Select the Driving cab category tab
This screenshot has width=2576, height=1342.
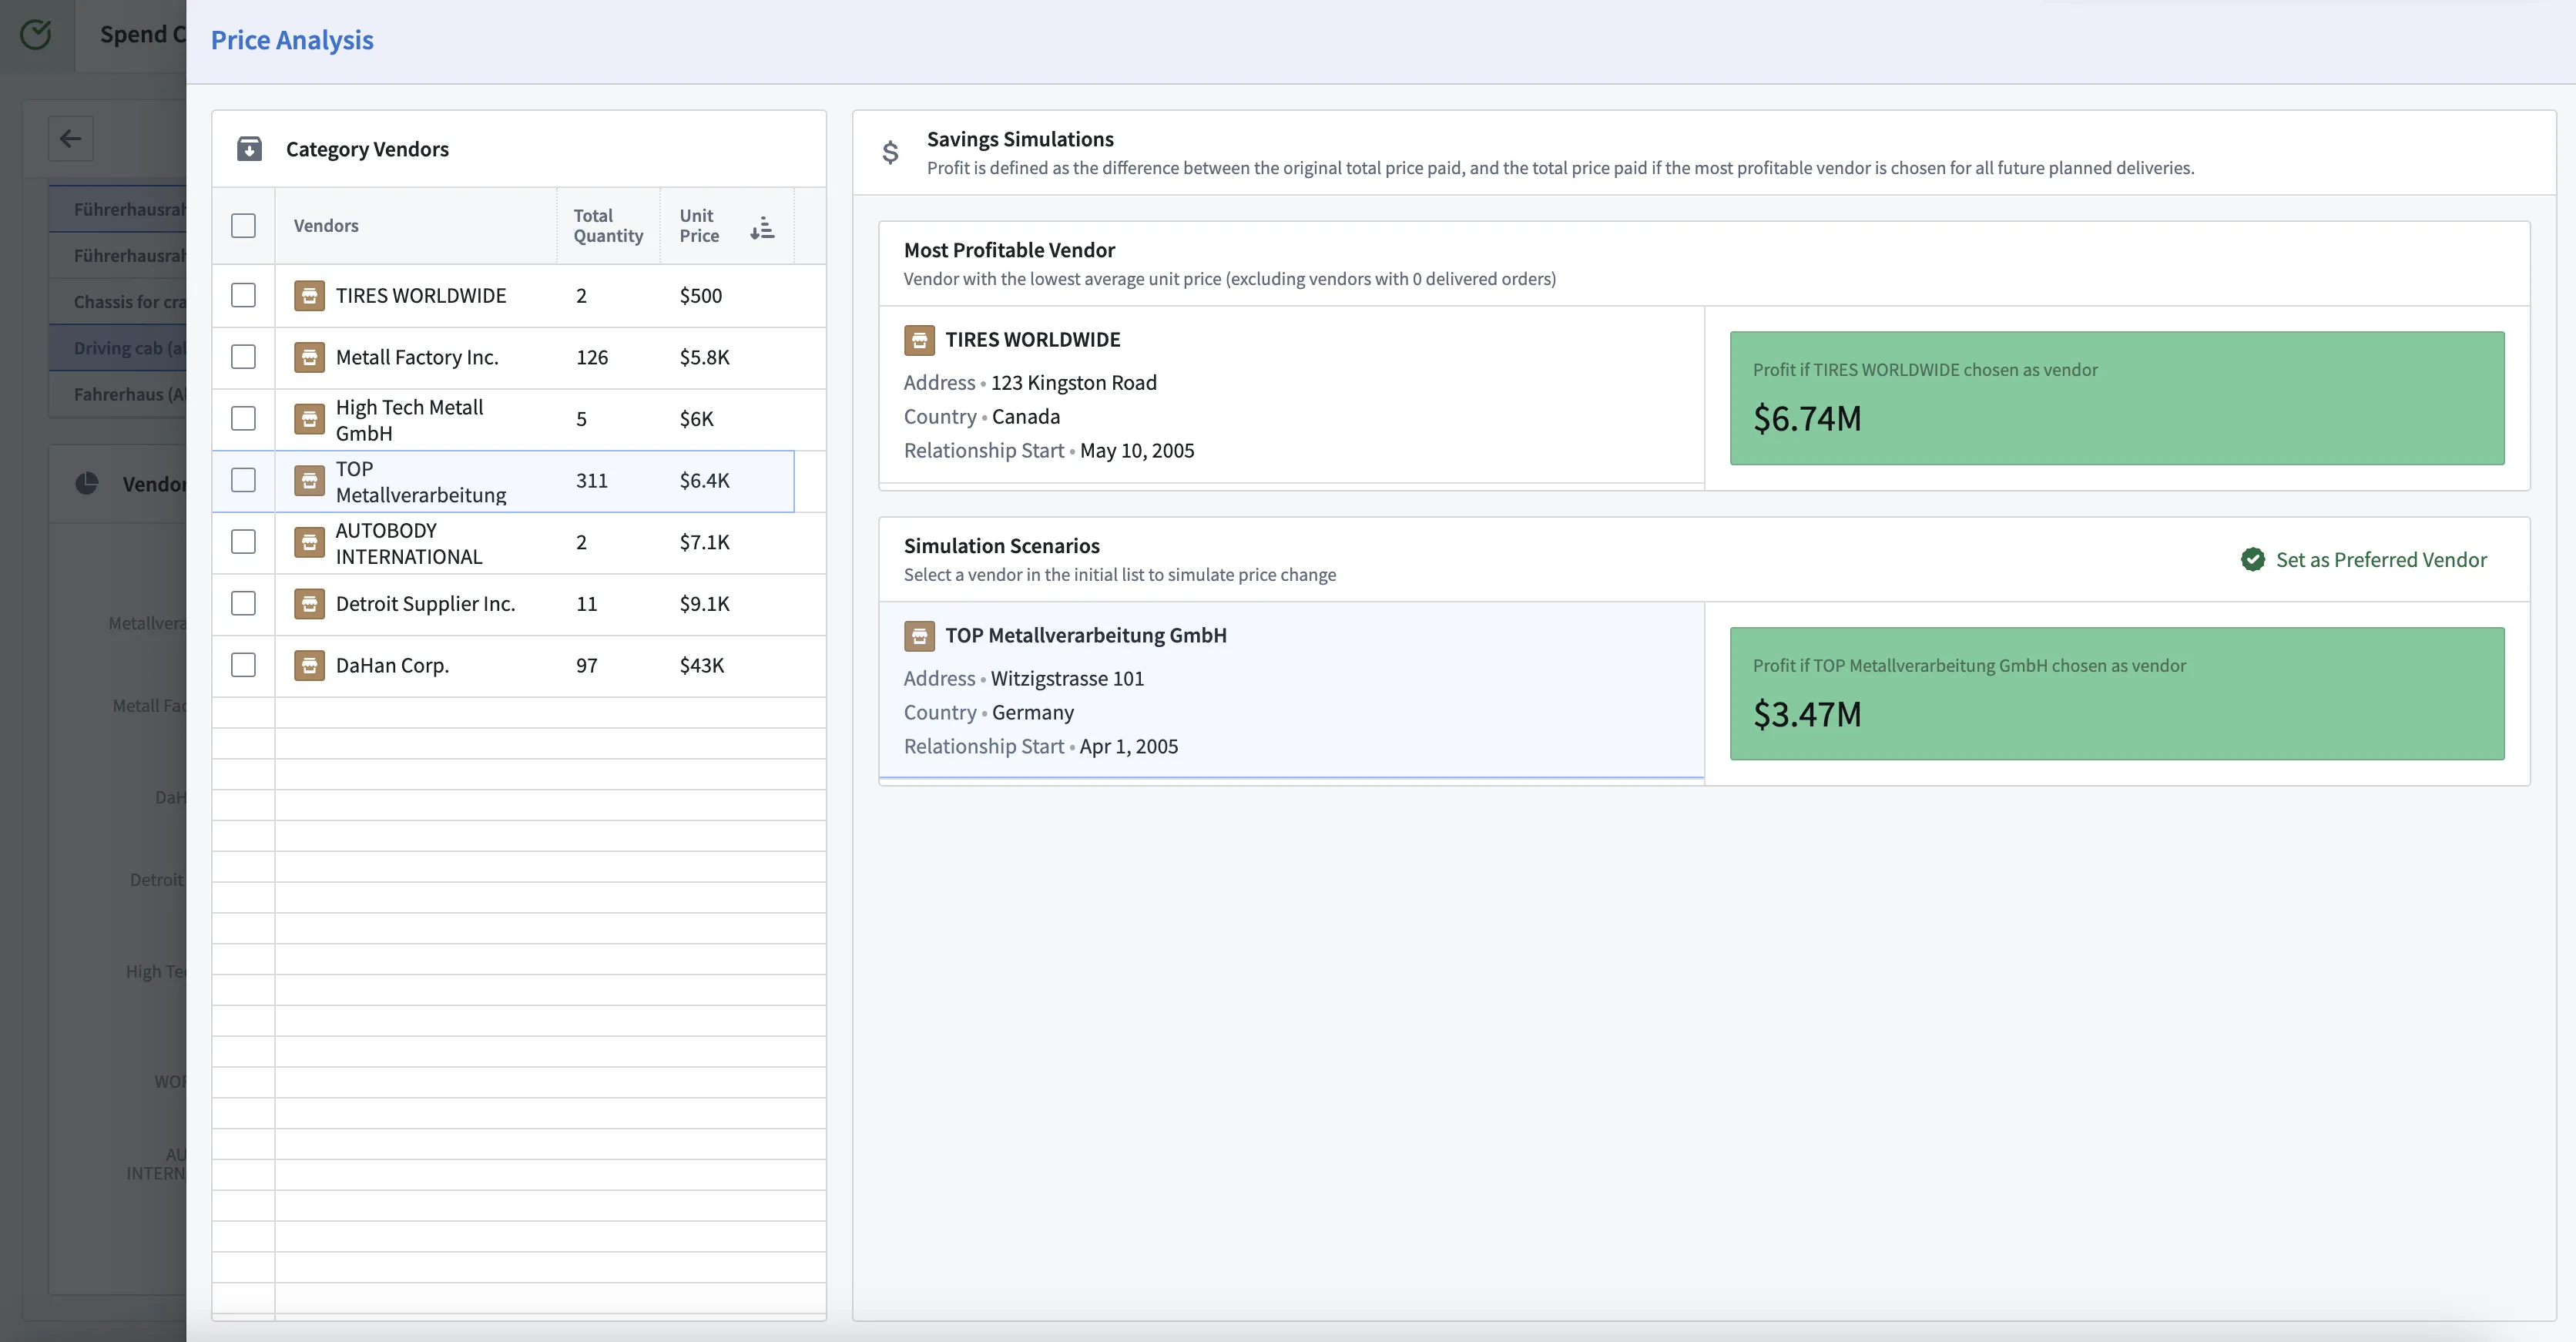coord(128,348)
